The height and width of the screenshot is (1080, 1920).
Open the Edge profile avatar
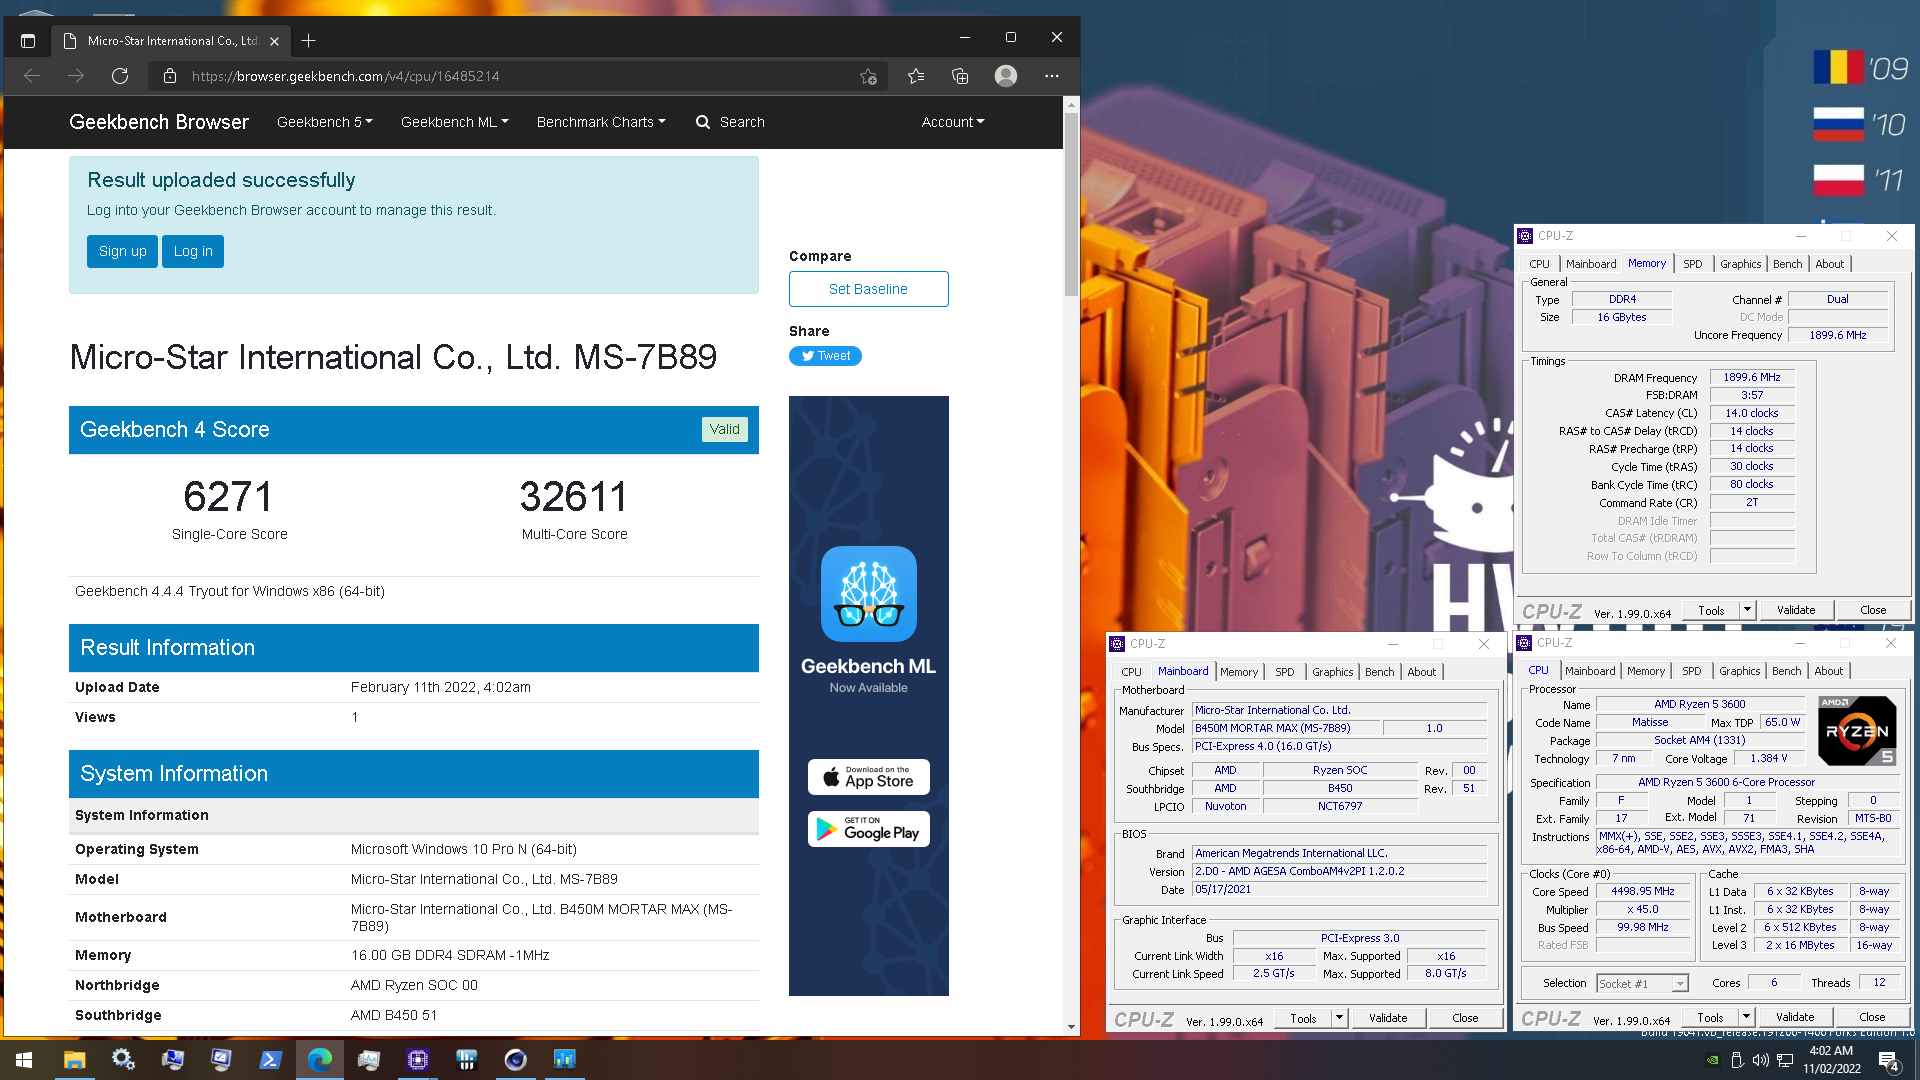[1006, 76]
